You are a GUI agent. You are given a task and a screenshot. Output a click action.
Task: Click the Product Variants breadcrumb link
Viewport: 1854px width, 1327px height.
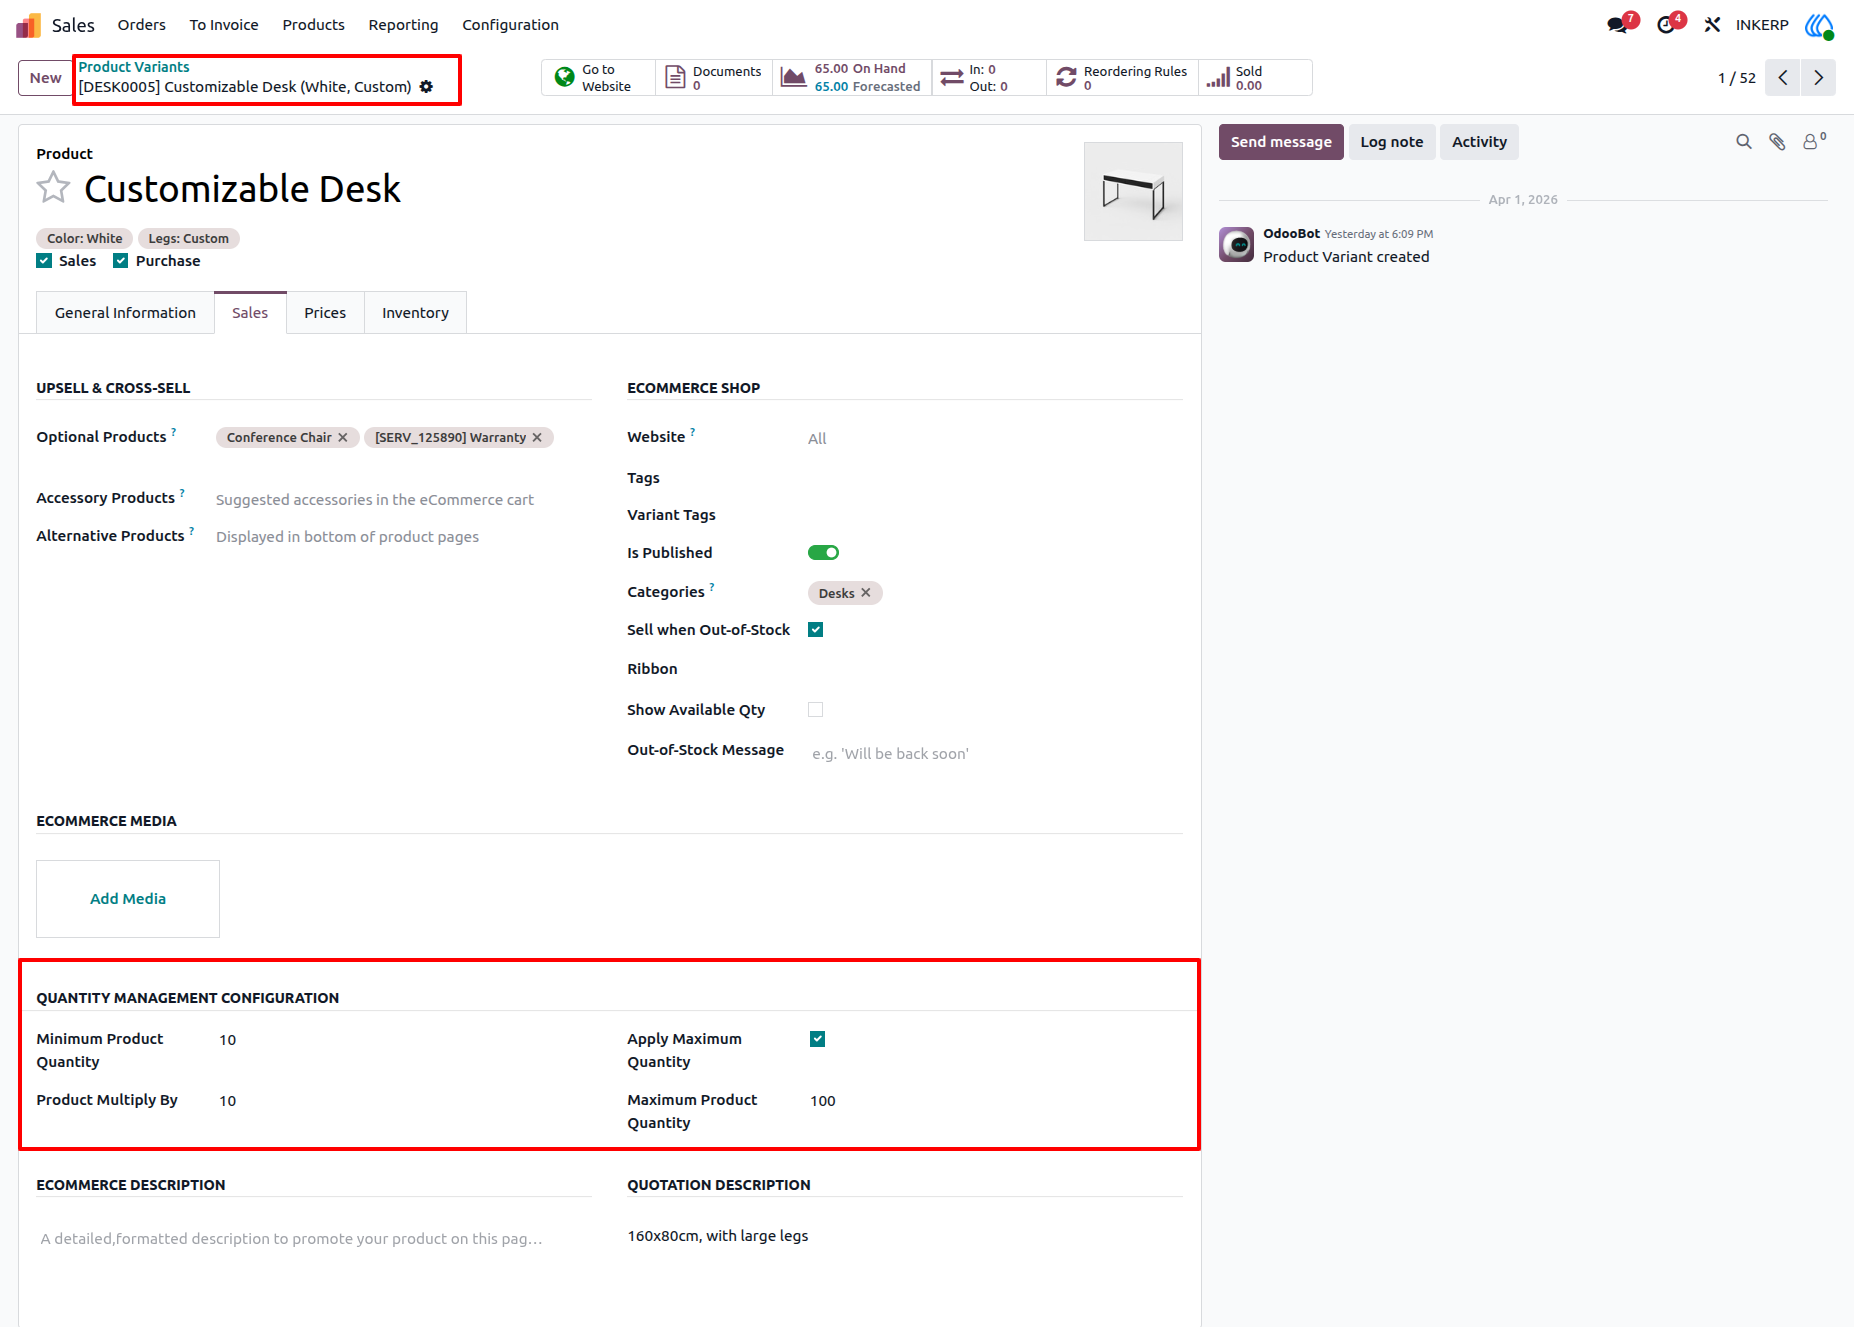[x=134, y=67]
